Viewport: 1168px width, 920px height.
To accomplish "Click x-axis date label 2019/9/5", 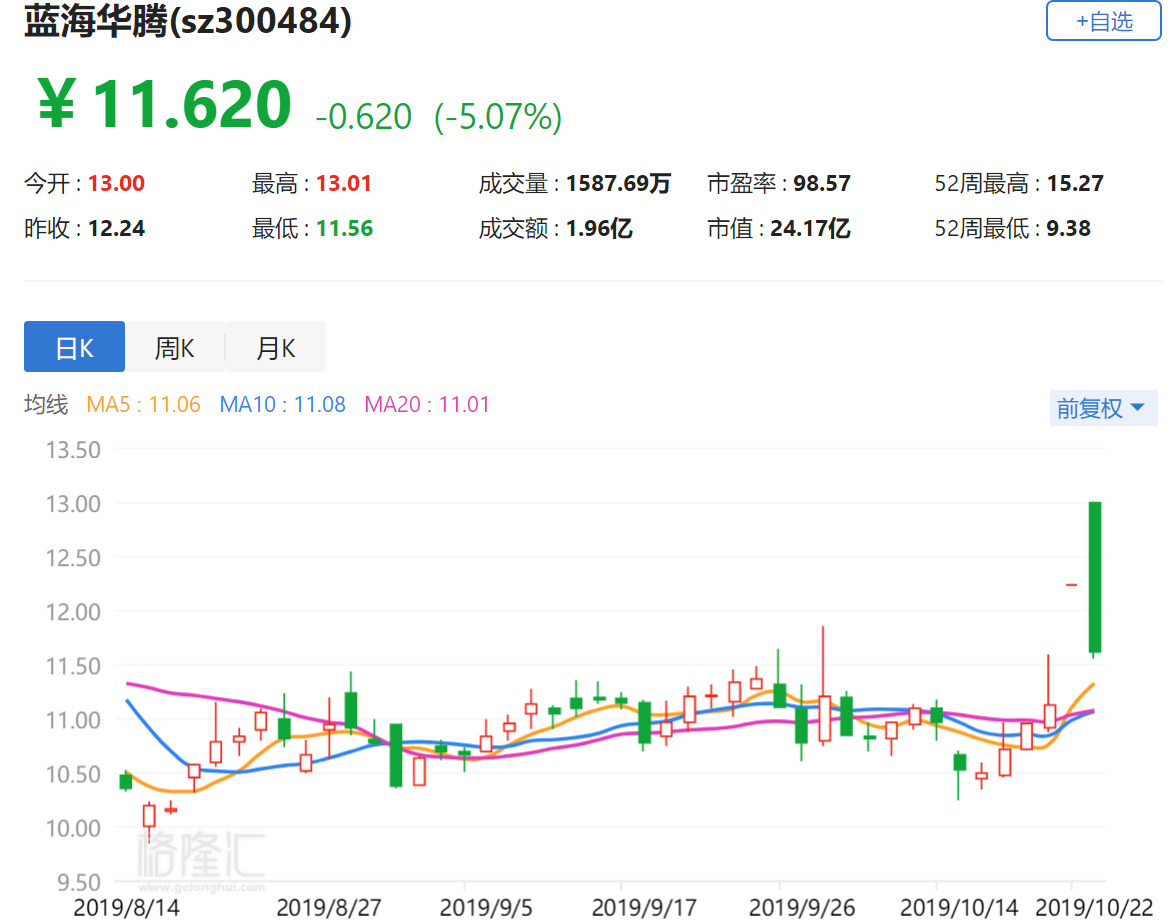I will 486,907.
